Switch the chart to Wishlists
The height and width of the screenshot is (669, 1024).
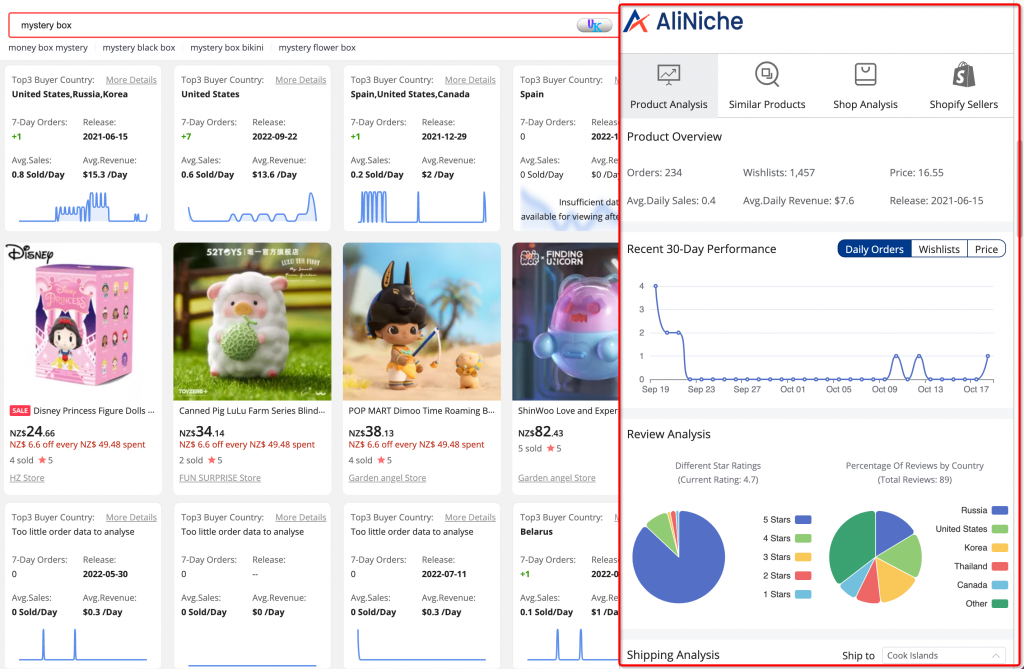coord(939,249)
